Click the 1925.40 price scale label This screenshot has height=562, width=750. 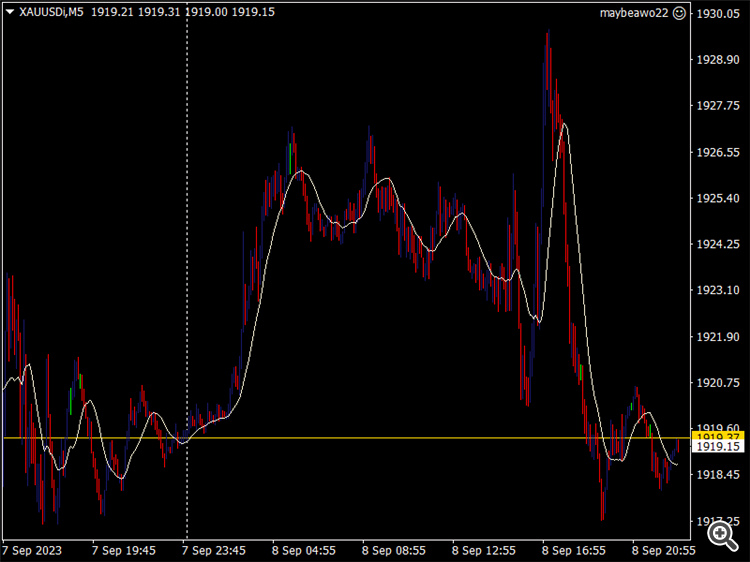[x=717, y=198]
